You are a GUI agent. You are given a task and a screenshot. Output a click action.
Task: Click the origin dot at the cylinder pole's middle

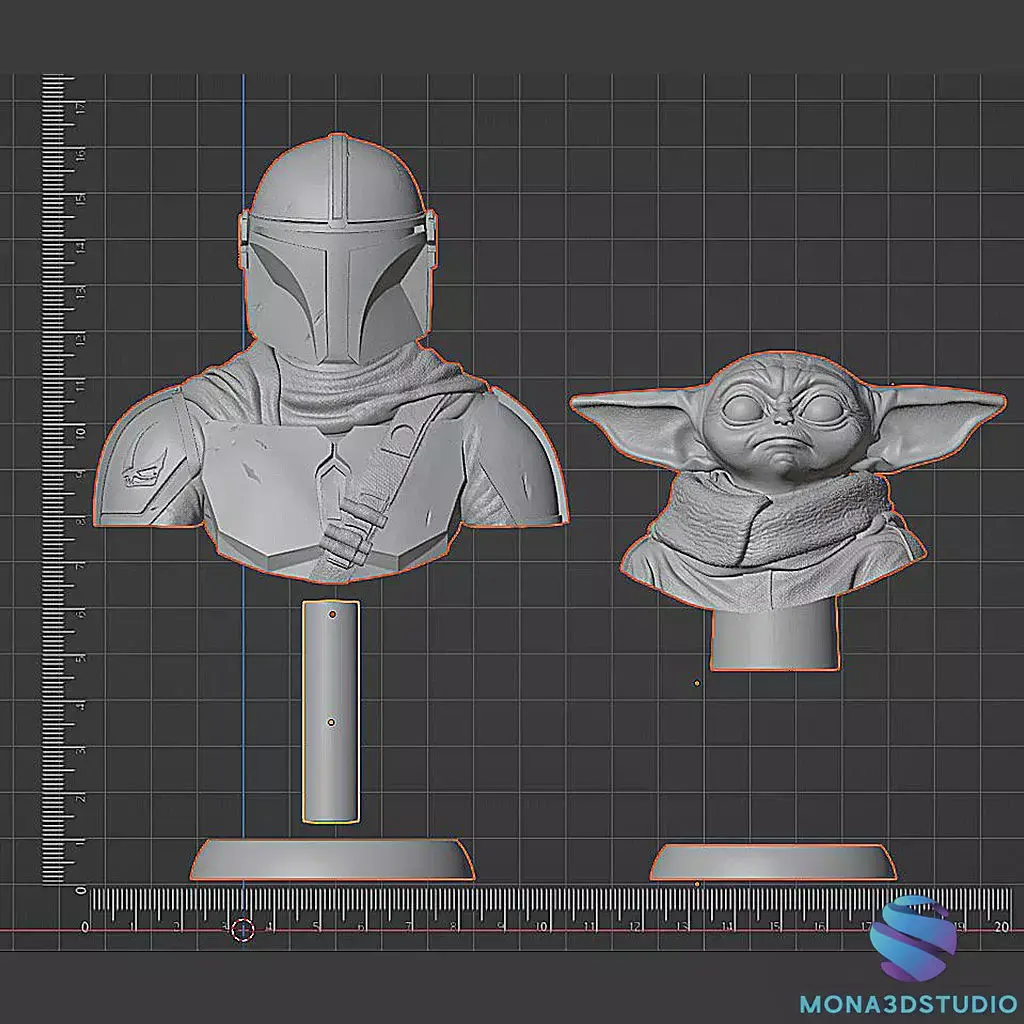point(331,722)
